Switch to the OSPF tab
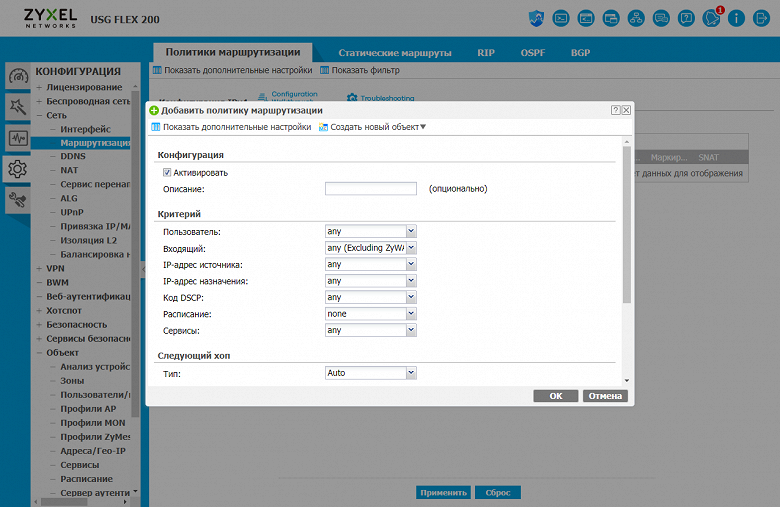 coord(533,53)
